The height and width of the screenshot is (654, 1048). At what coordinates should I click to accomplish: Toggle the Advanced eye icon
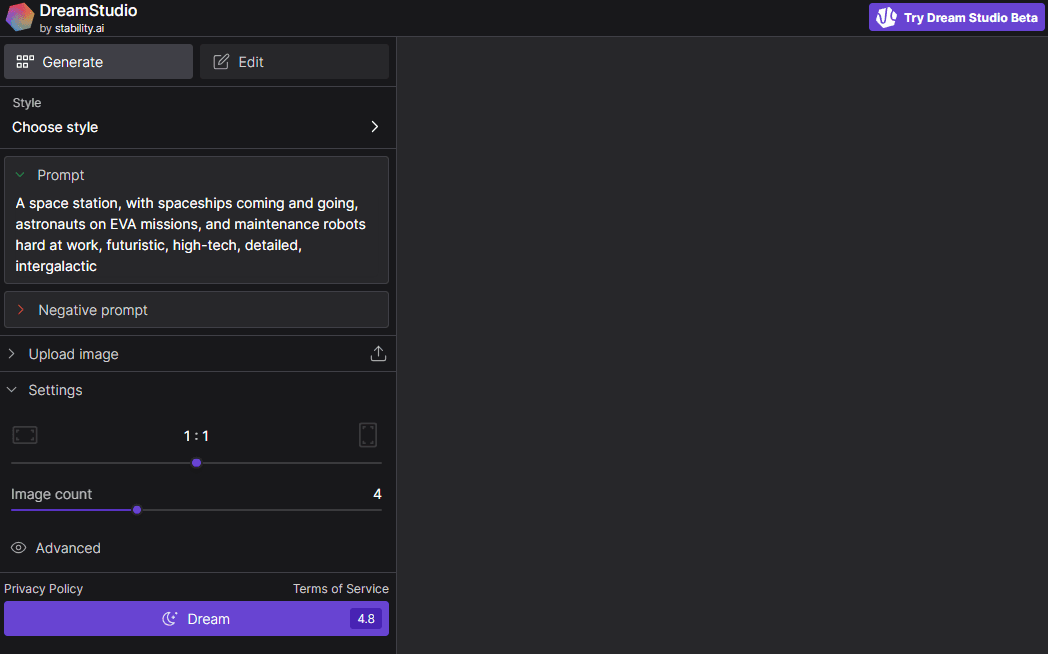[18, 548]
